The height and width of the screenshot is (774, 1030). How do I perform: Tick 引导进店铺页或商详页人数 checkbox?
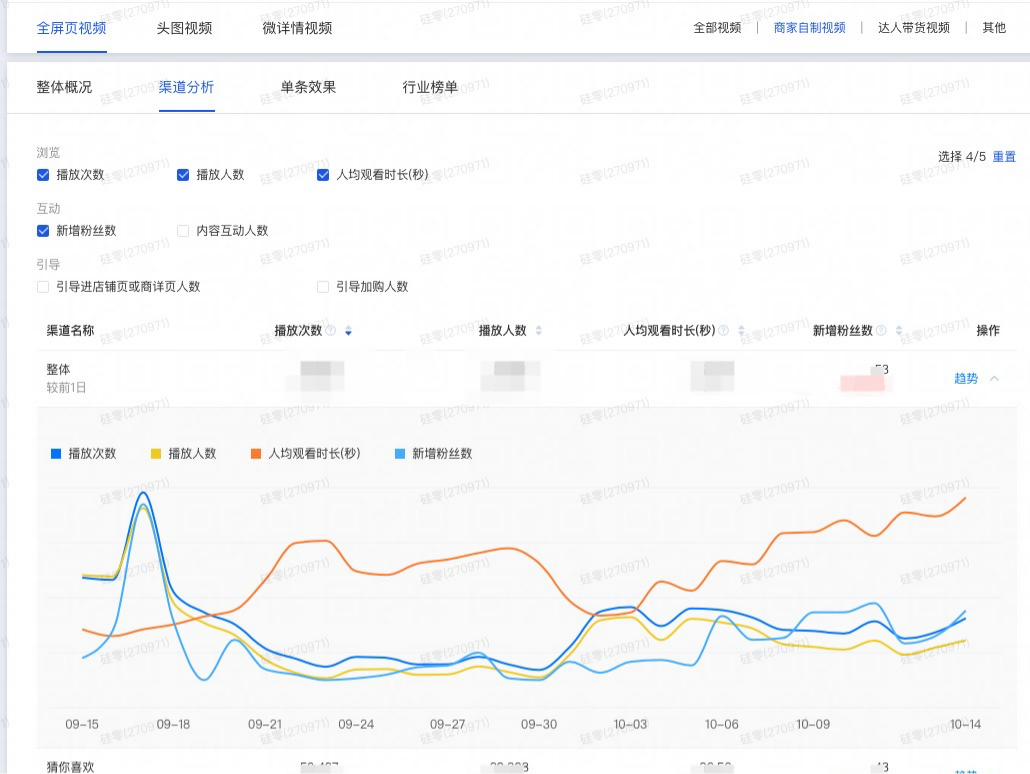(43, 287)
